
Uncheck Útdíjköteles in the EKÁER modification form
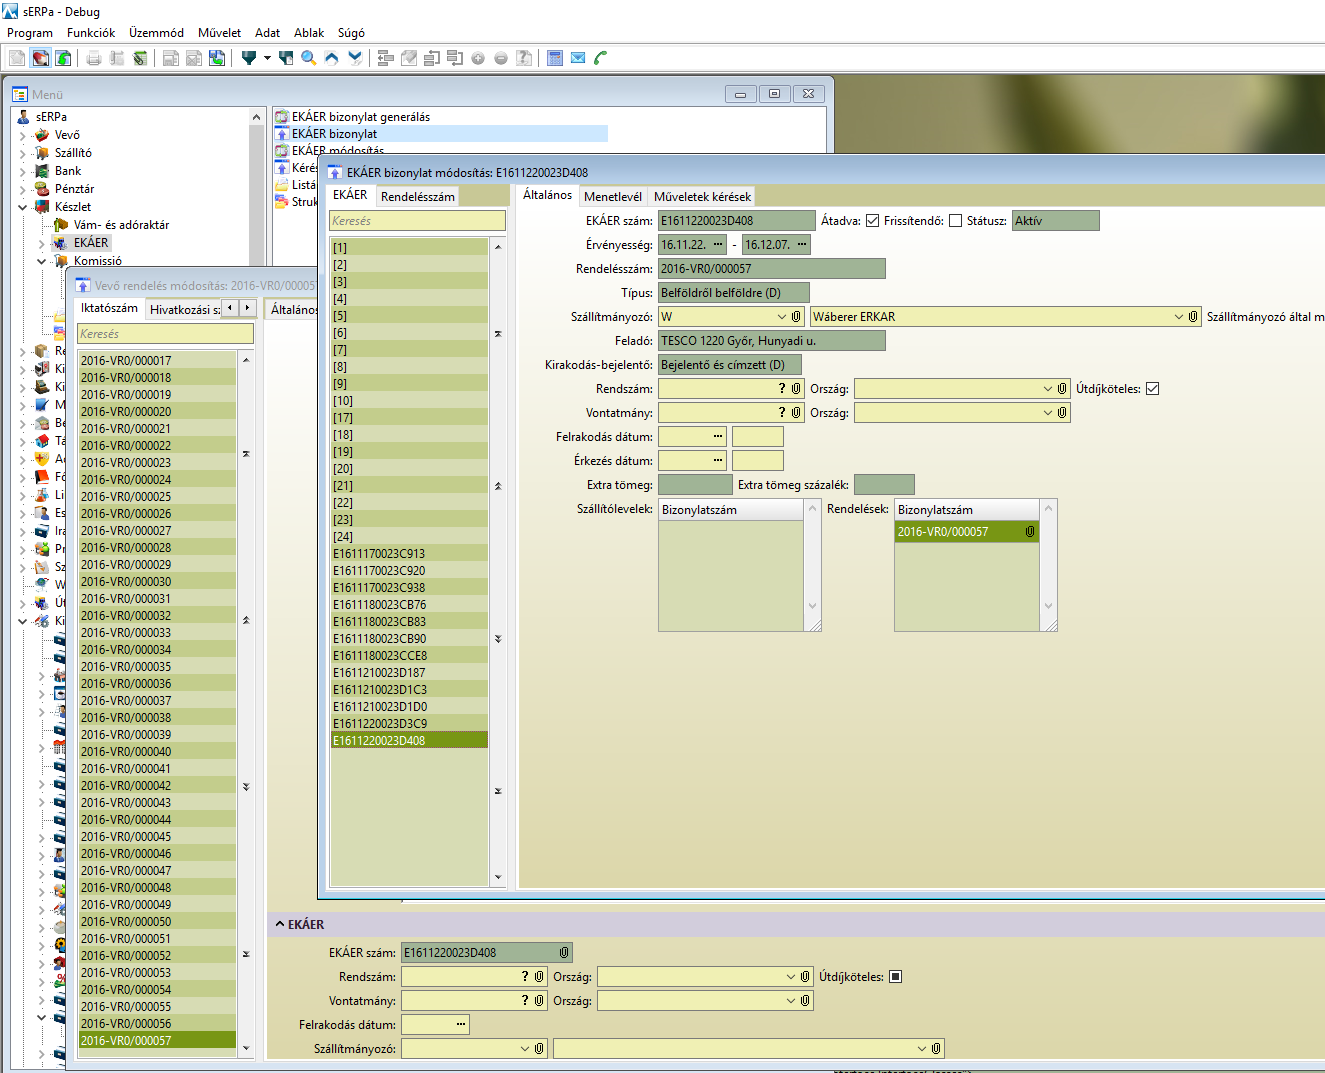pyautogui.click(x=1152, y=389)
